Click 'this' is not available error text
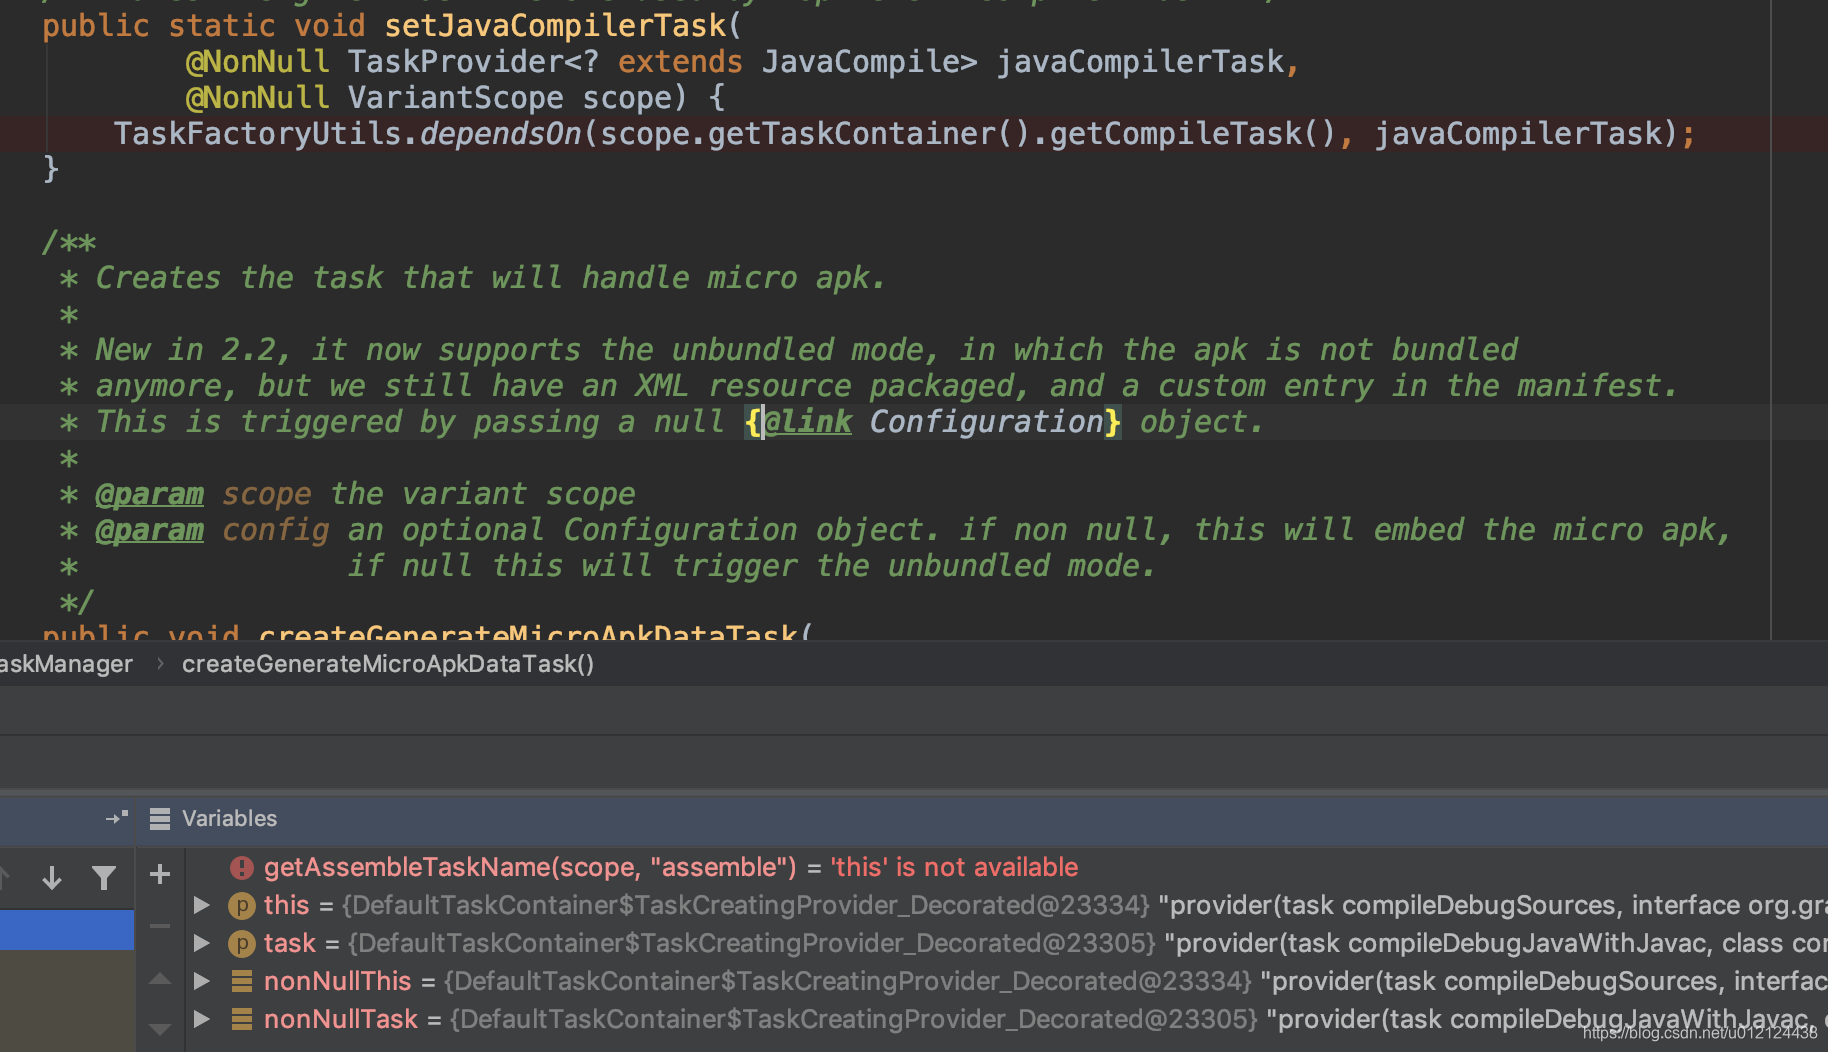 coord(954,867)
